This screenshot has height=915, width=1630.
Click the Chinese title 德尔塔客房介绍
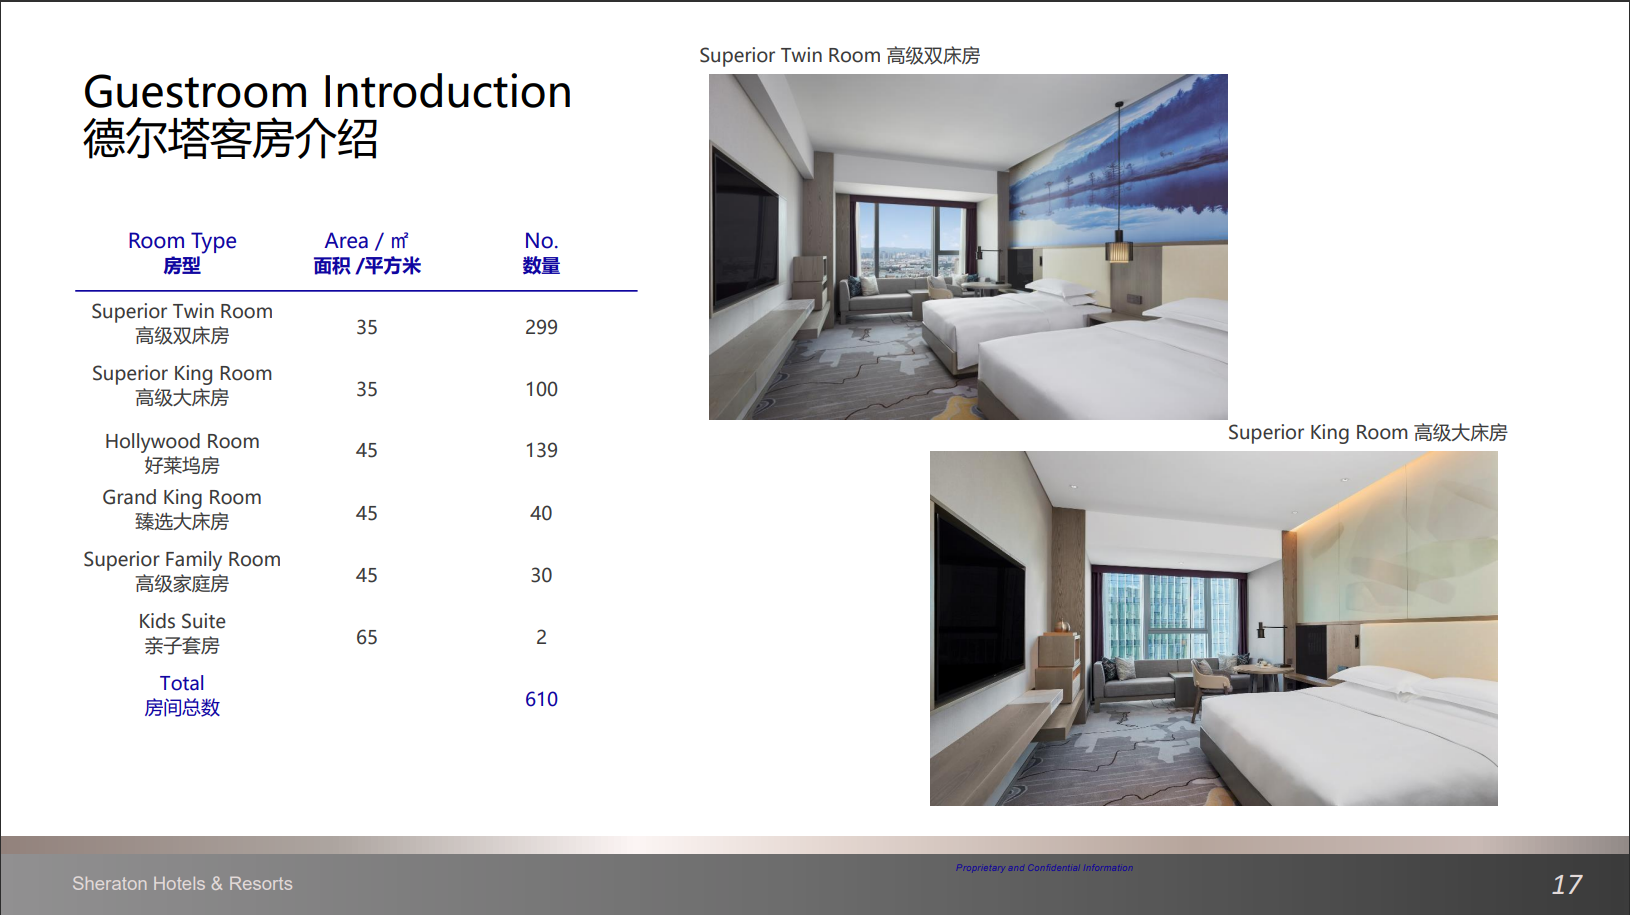click(231, 139)
